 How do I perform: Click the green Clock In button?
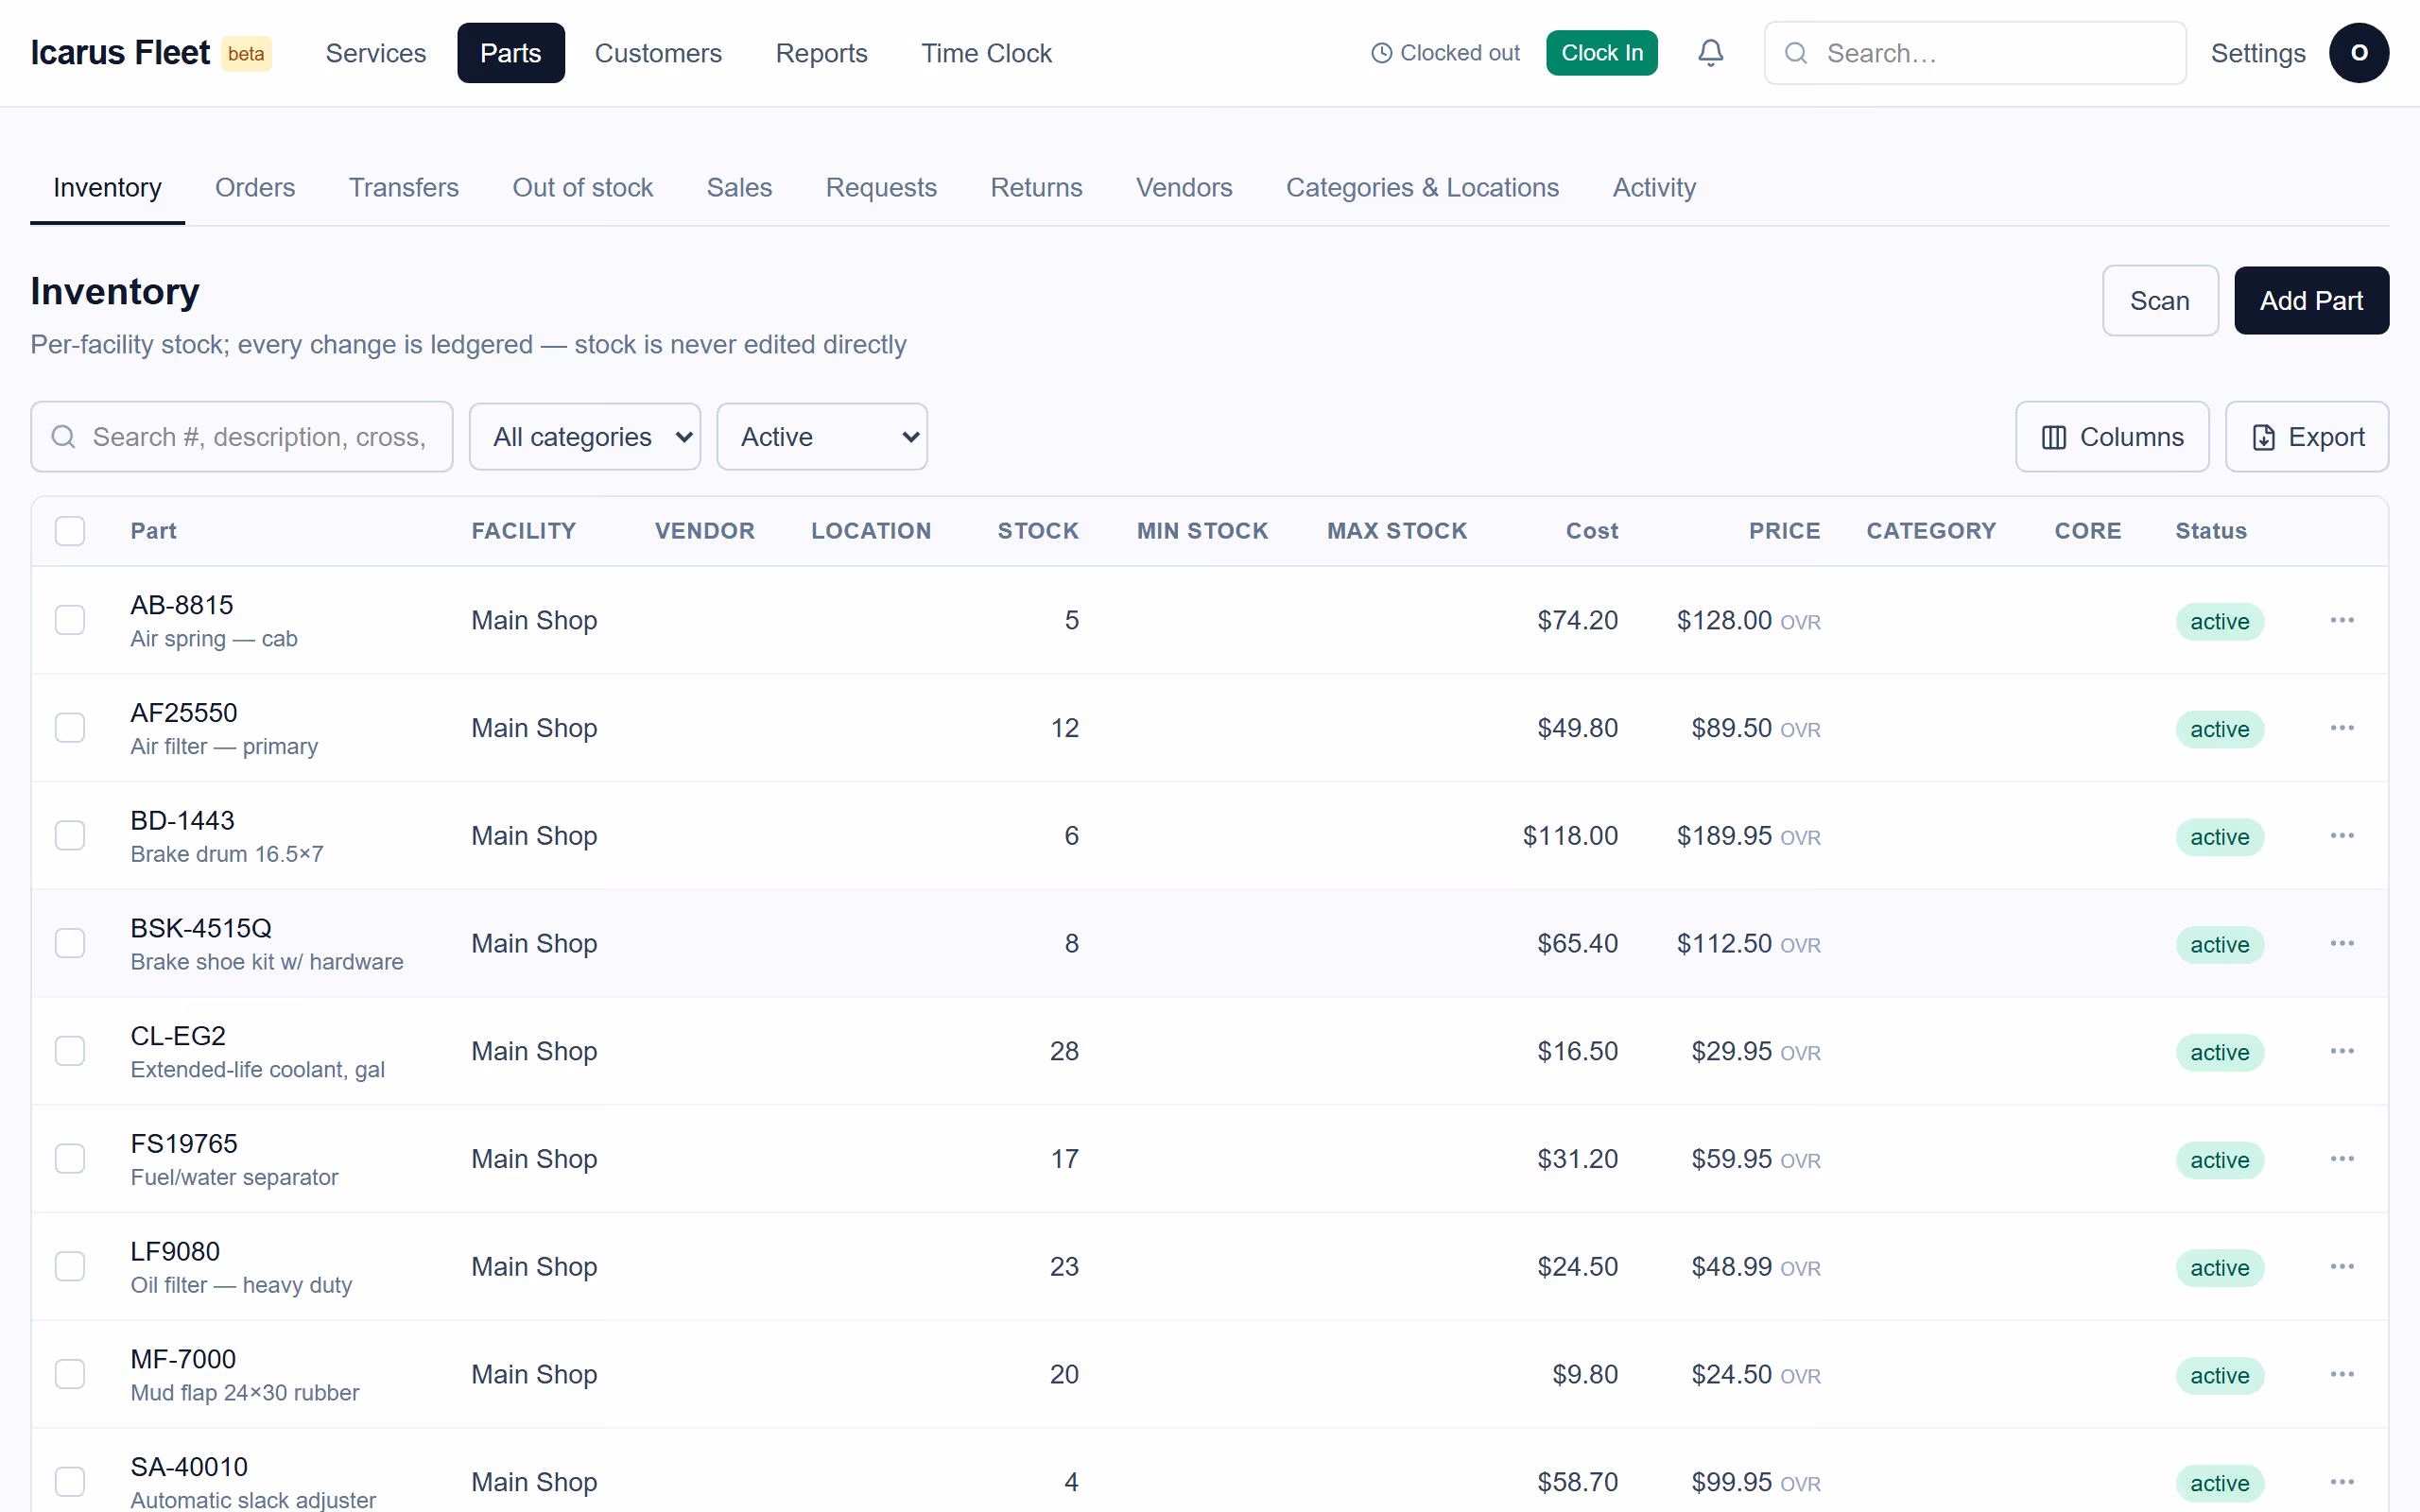tap(1602, 53)
